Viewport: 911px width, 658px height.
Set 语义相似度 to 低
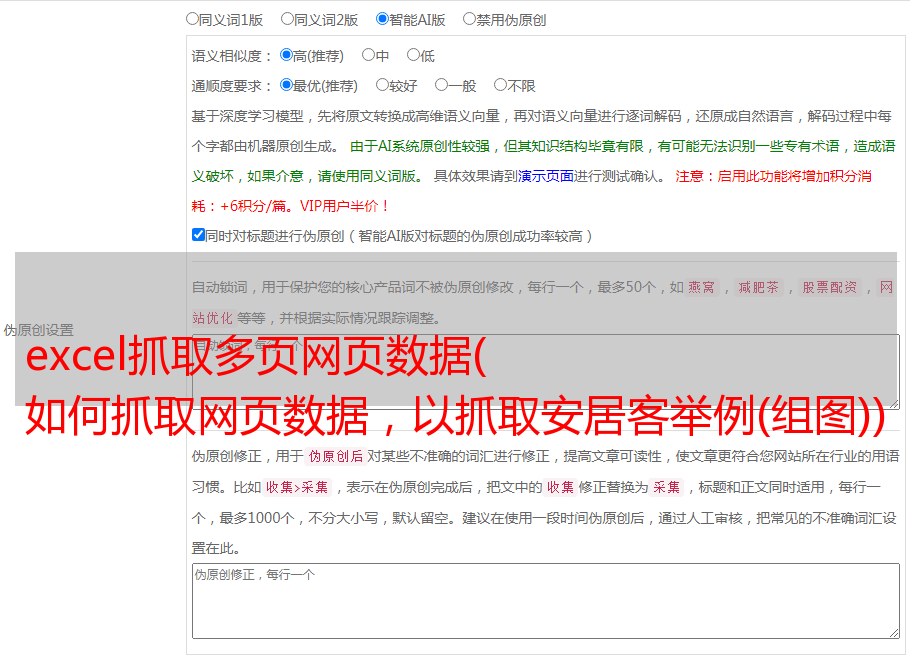pyautogui.click(x=414, y=55)
